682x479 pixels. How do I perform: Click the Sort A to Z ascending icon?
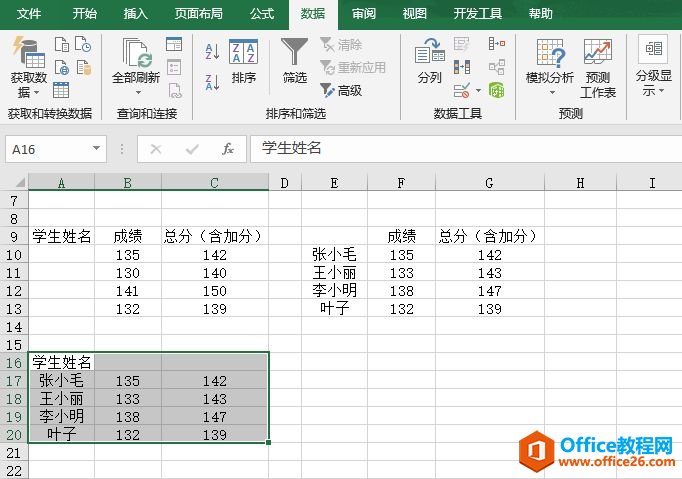[212, 52]
